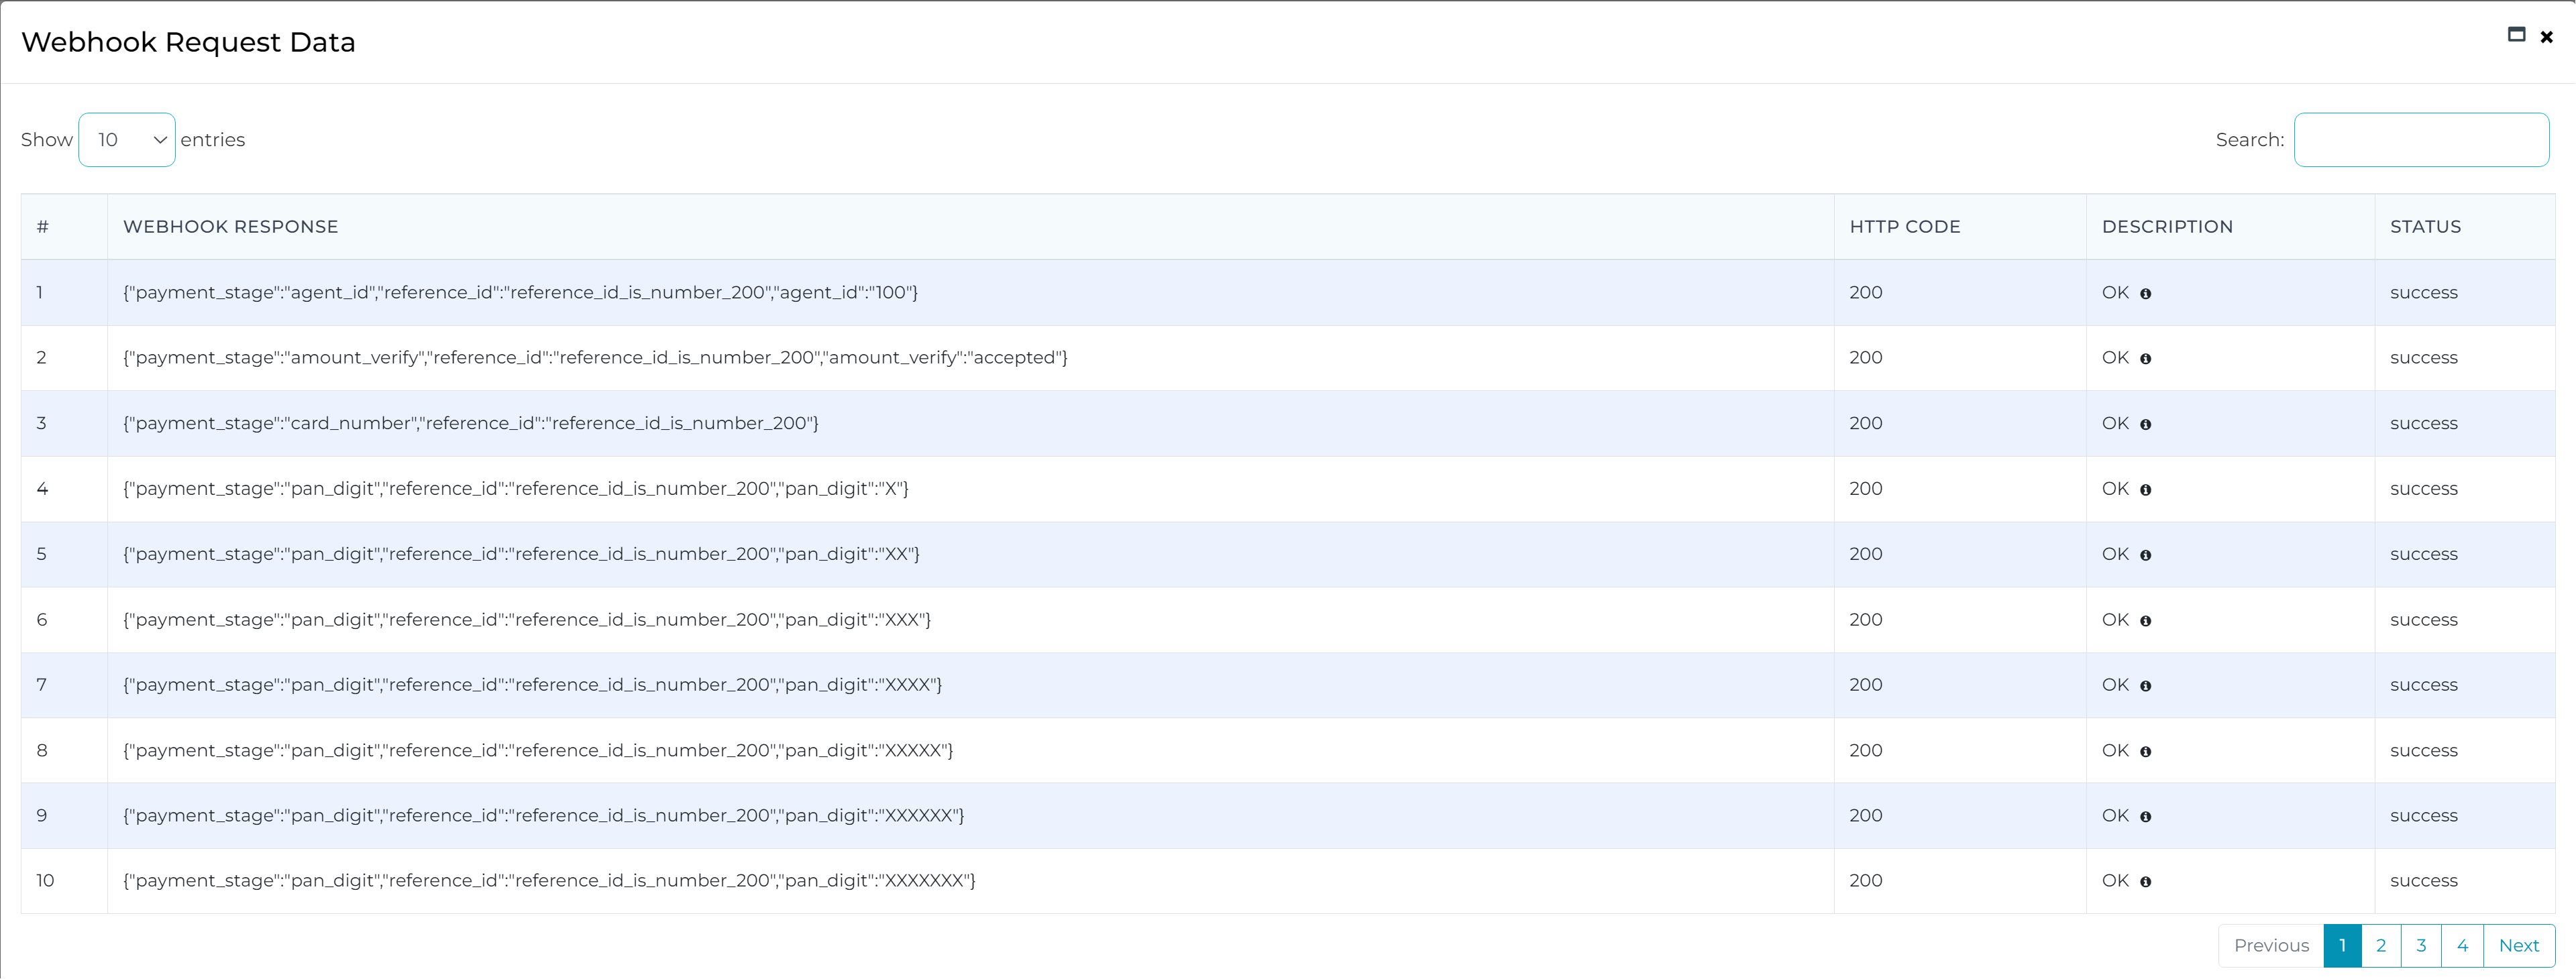
Task: Select response with pan_digit "XXXXXX"
Action: [543, 816]
